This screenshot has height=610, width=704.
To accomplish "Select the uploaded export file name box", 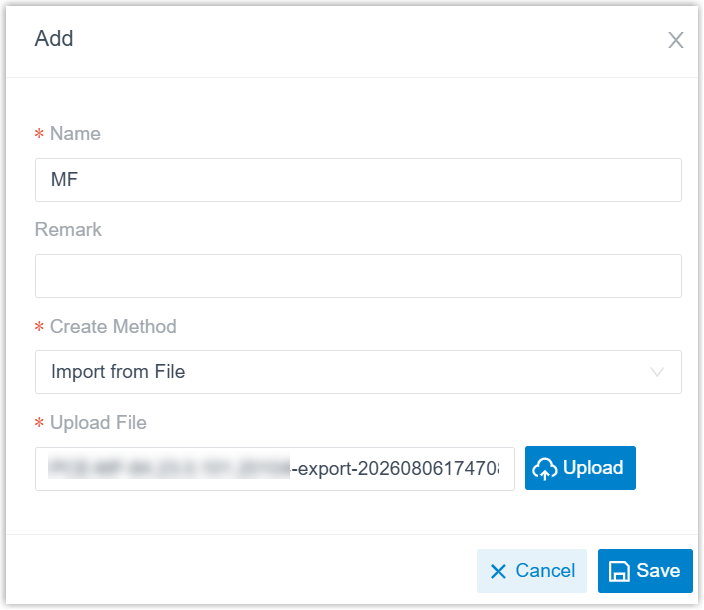I will tap(275, 469).
